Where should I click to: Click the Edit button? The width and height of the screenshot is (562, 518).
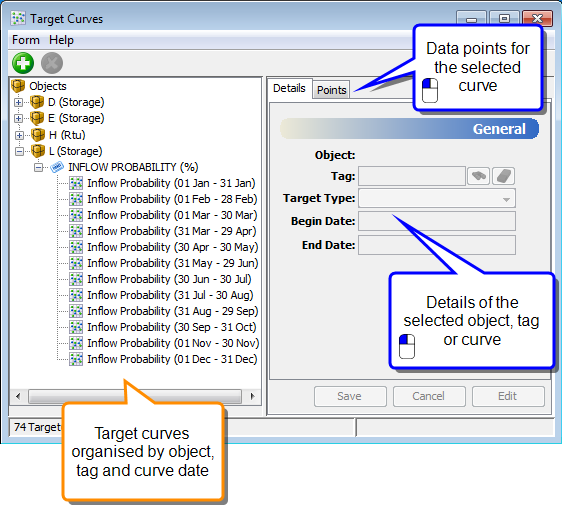(508, 396)
